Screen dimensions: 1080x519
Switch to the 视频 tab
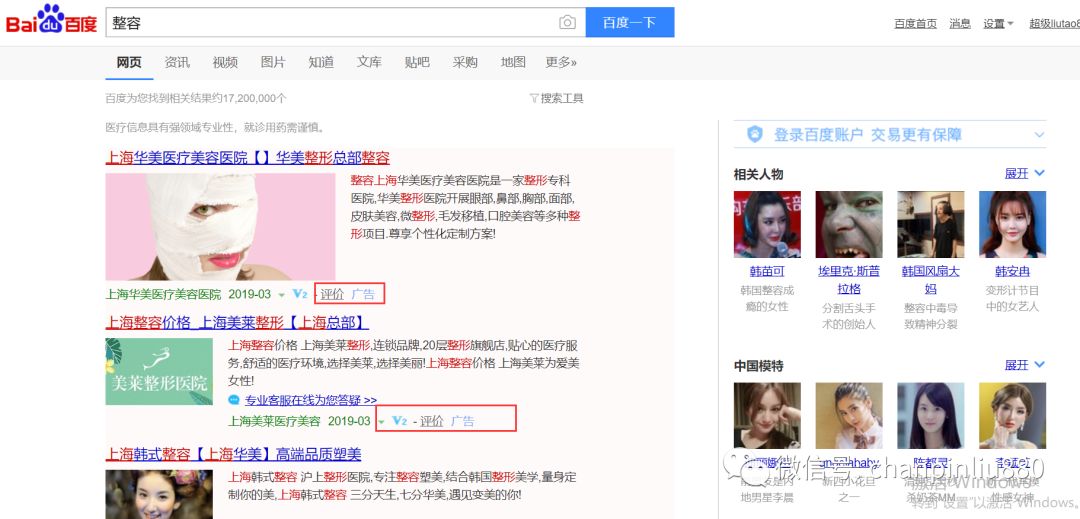[225, 63]
